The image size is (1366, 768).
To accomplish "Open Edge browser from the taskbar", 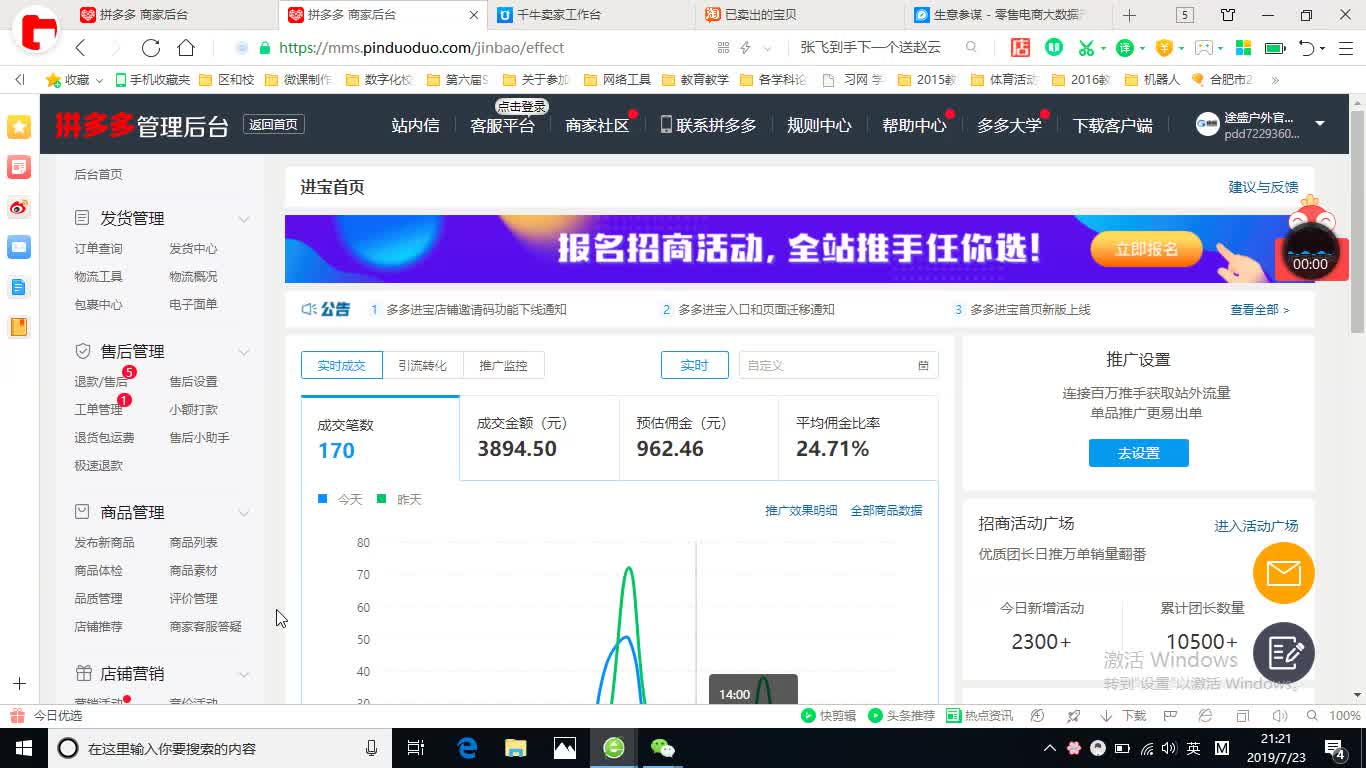I will pyautogui.click(x=467, y=748).
